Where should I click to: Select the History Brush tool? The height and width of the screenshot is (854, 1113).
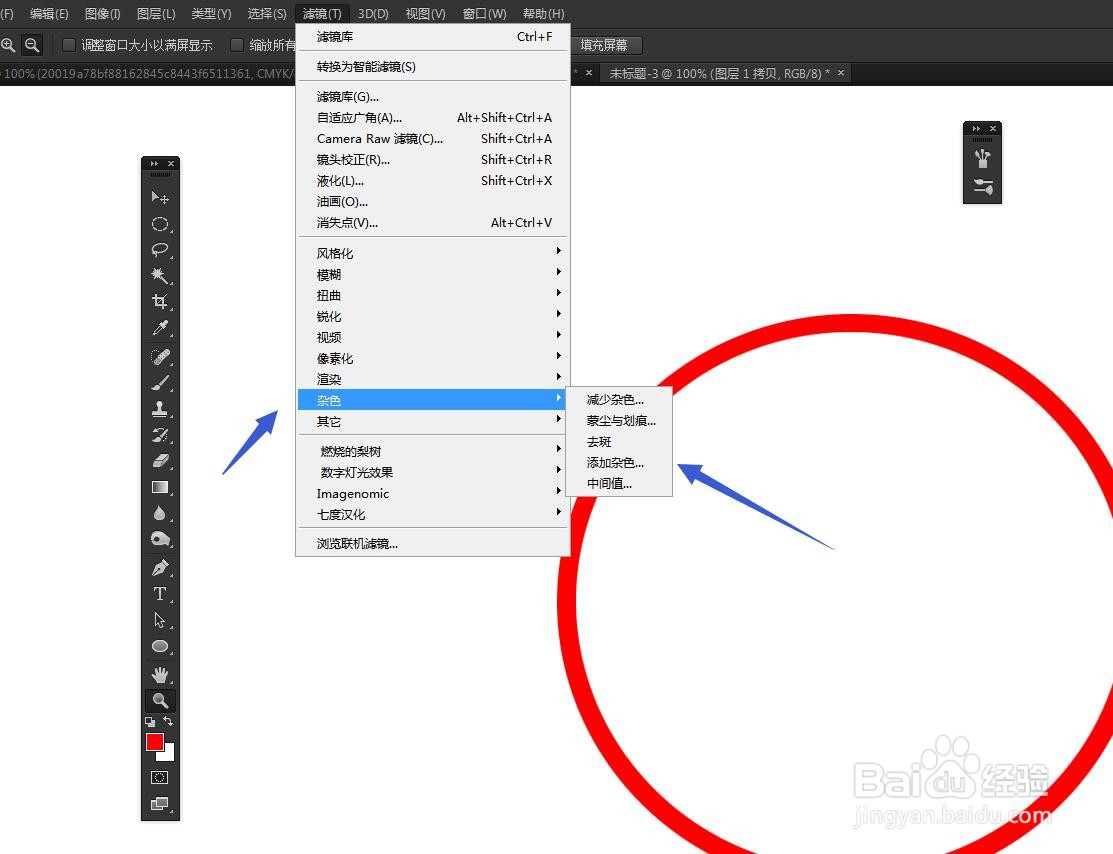(x=160, y=435)
